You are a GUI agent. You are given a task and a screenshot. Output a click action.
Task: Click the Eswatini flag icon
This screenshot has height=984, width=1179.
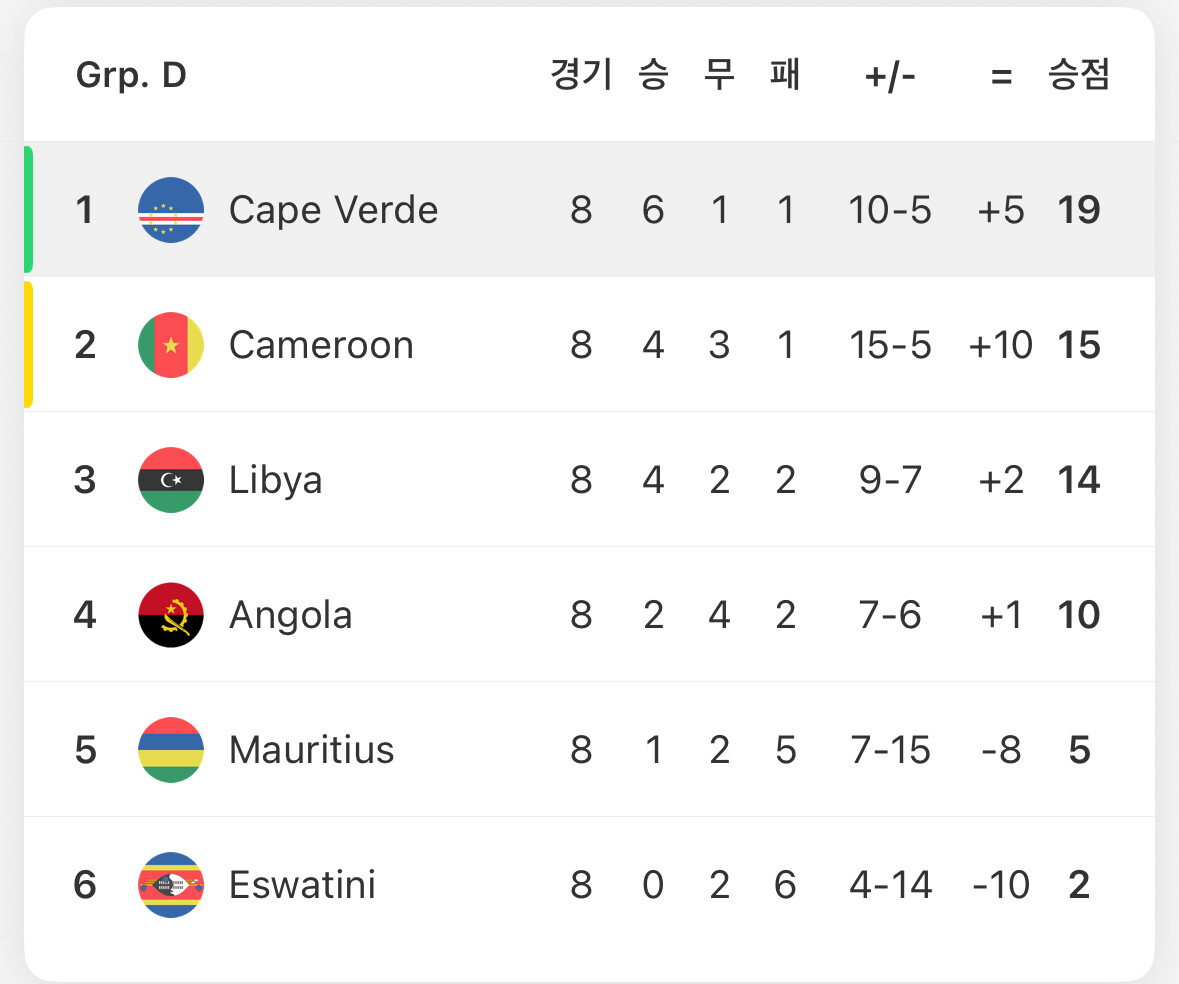point(171,885)
